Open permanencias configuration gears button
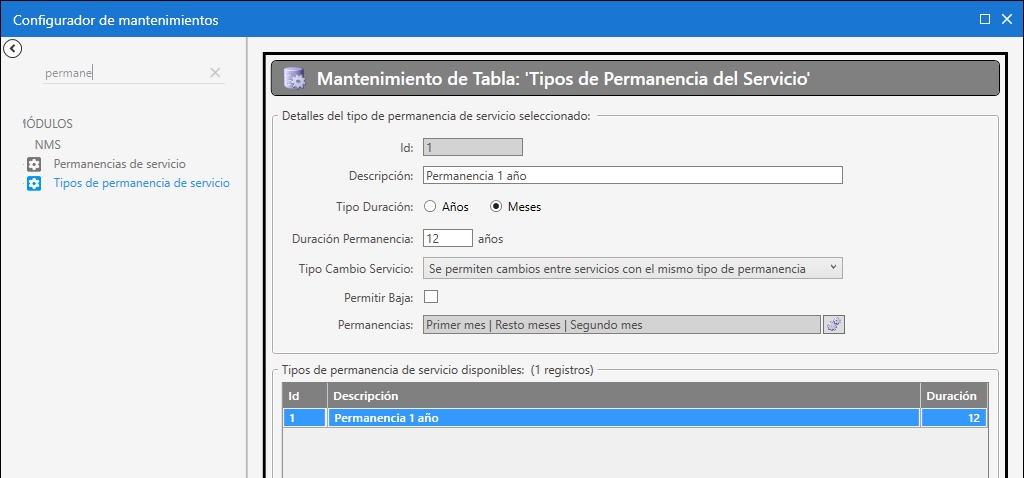Image resolution: width=1024 pixels, height=478 pixels. tap(834, 325)
